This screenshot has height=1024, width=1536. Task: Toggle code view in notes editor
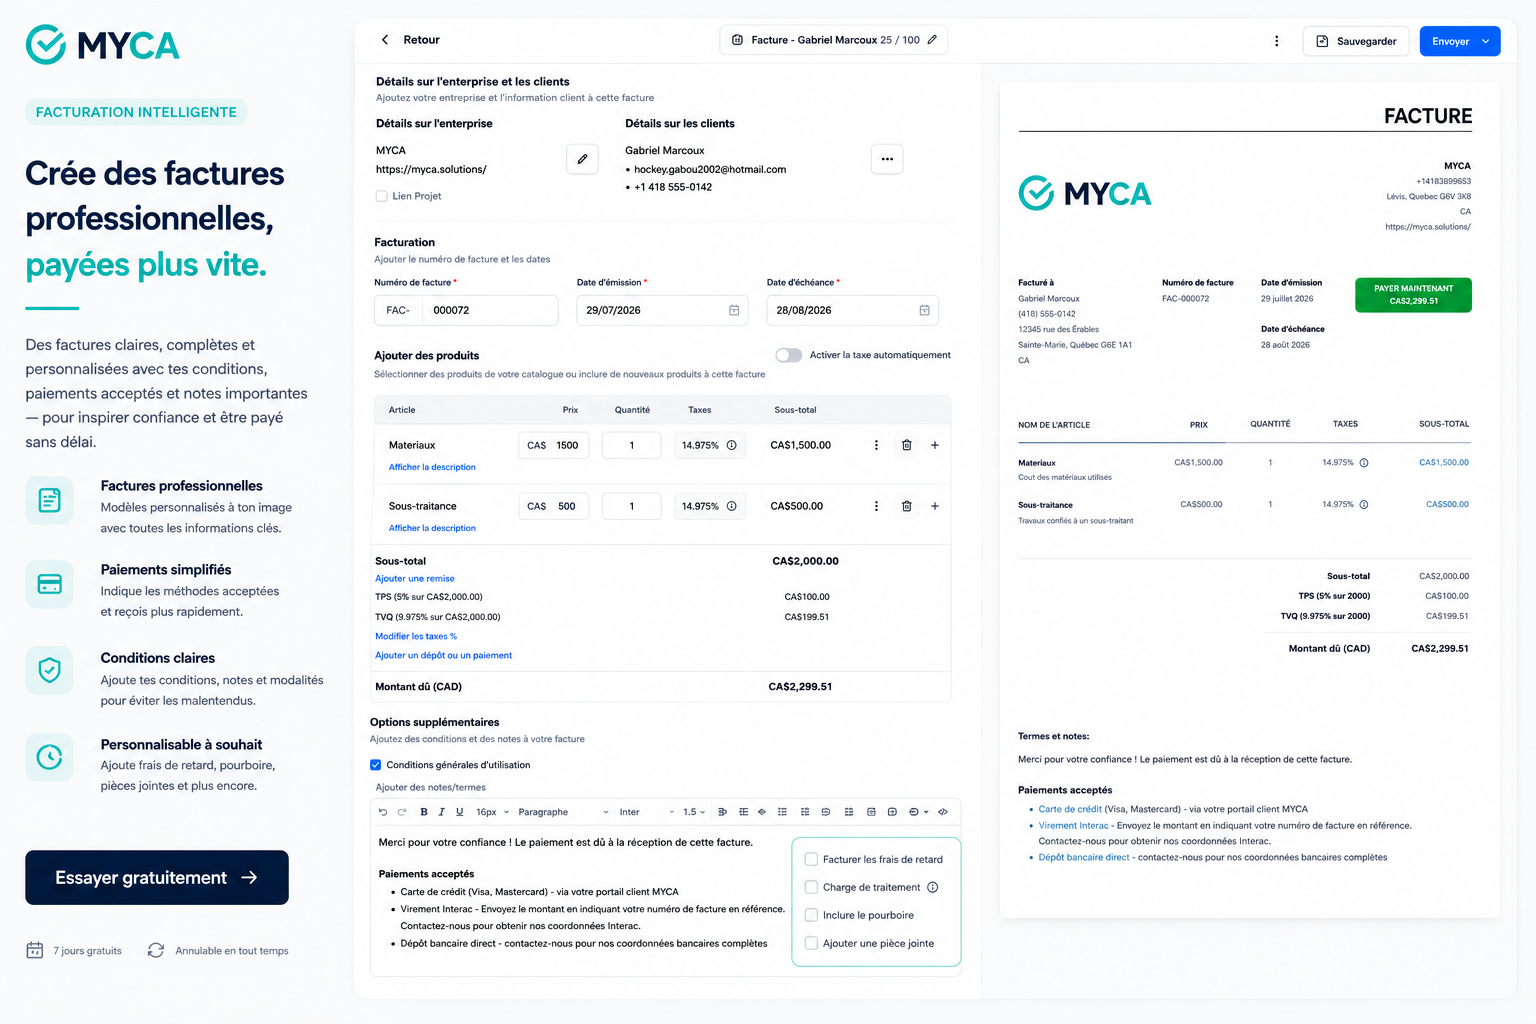[943, 812]
